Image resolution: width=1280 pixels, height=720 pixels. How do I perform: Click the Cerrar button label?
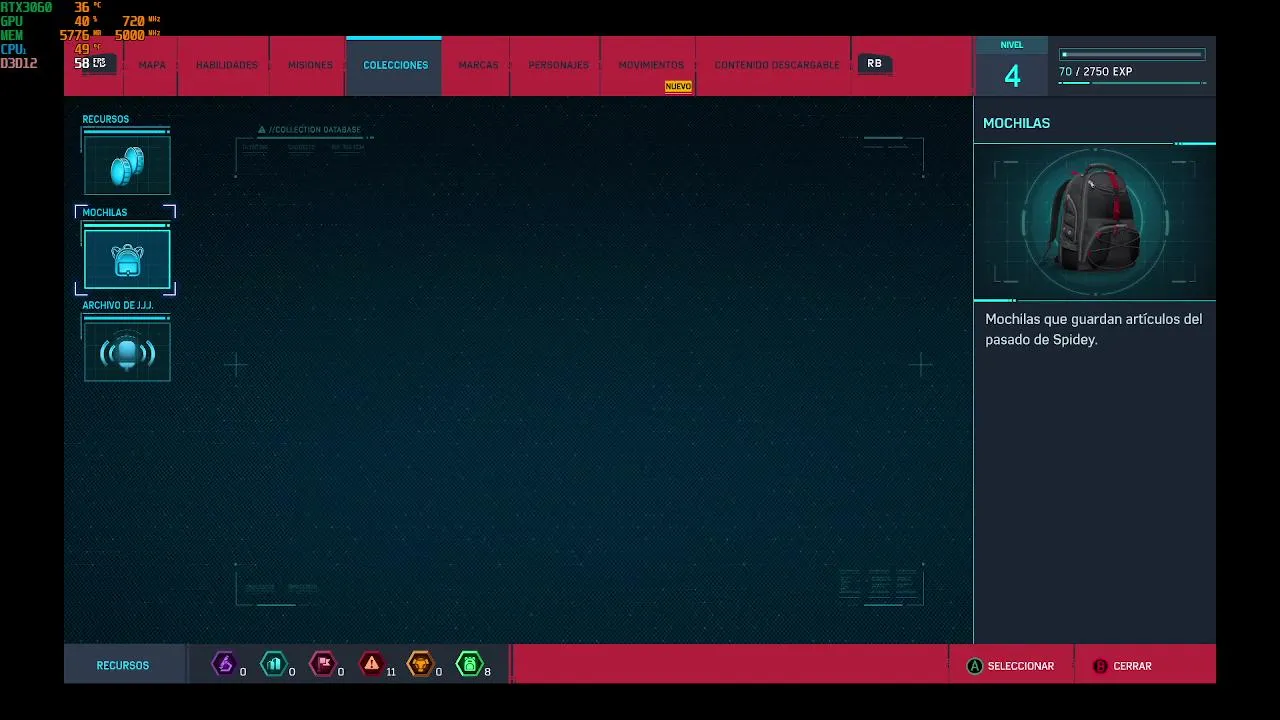1132,666
